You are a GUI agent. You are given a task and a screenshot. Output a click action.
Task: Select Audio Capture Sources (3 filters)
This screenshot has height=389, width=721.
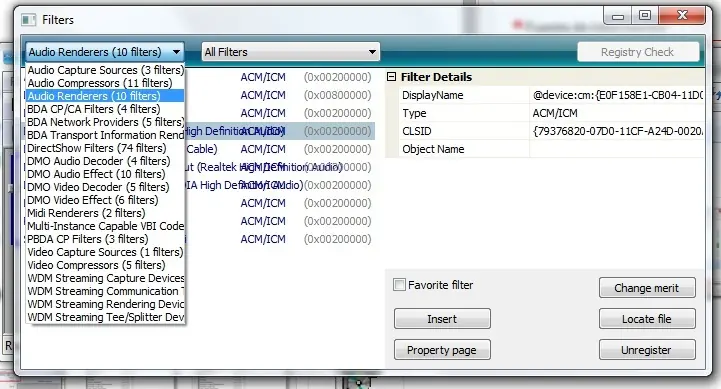tap(105, 70)
